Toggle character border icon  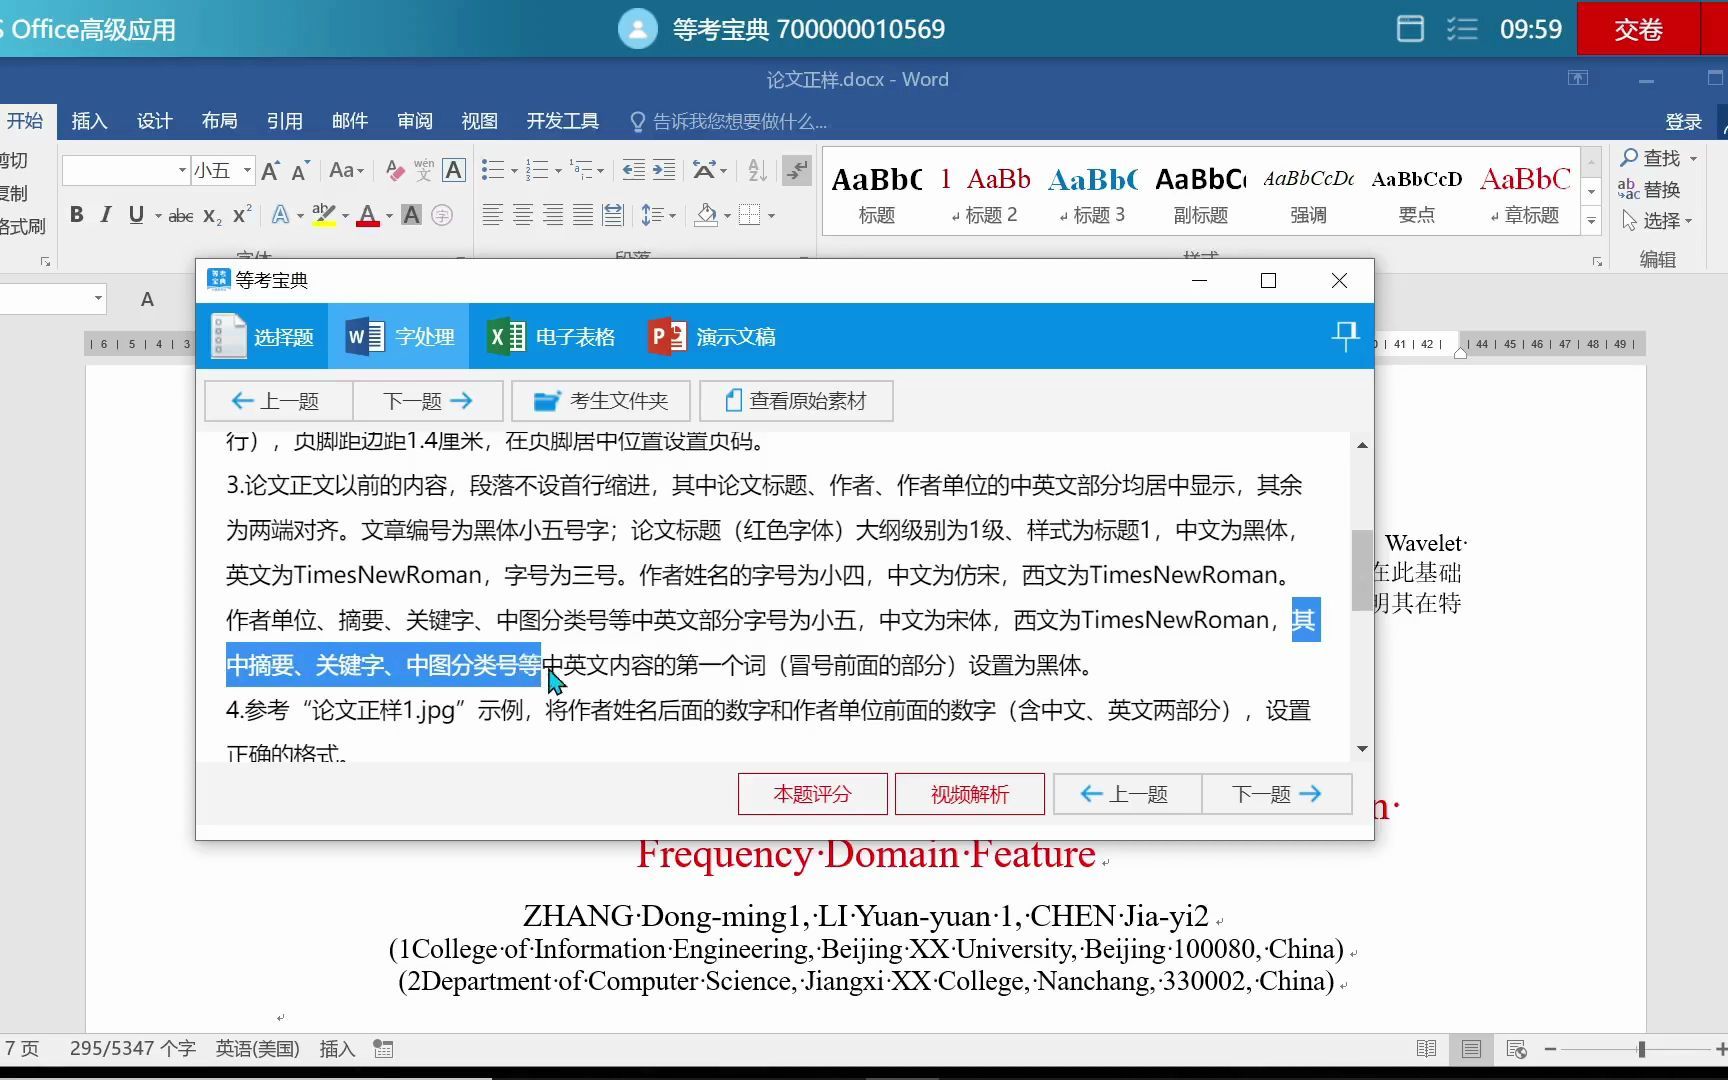click(454, 170)
